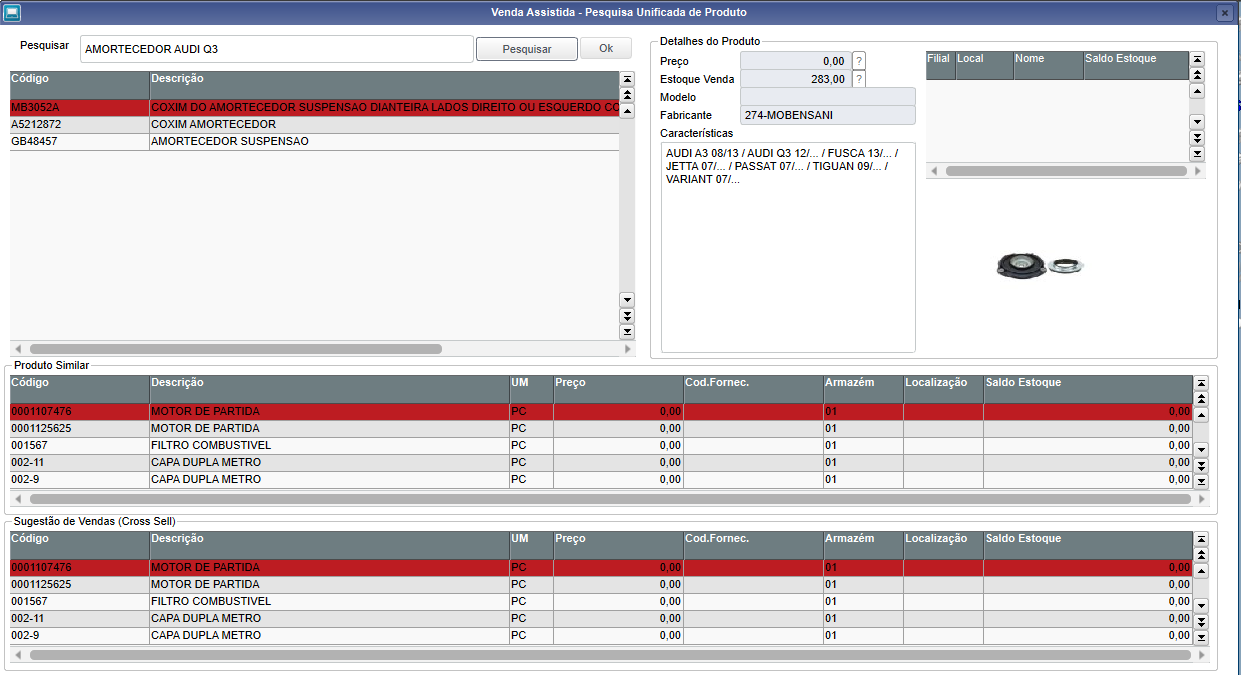Image resolution: width=1241 pixels, height=675 pixels.
Task: Jump to first row of Filial stock grid
Action: [x=1197, y=59]
